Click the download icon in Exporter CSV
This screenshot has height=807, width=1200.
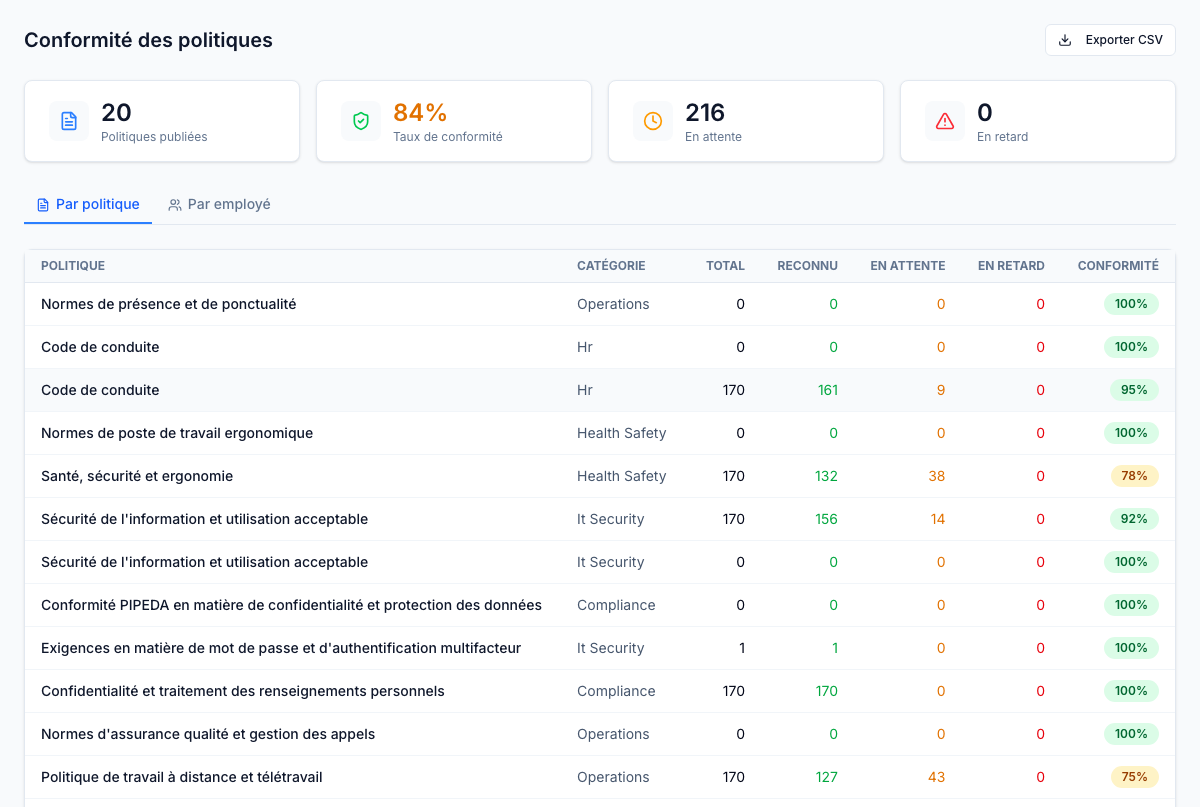coord(1065,40)
